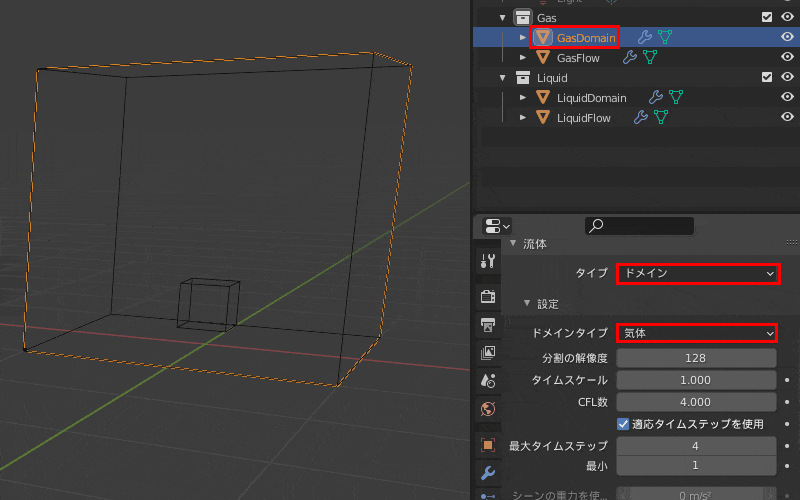Collapse the 流体 panel

(513, 243)
